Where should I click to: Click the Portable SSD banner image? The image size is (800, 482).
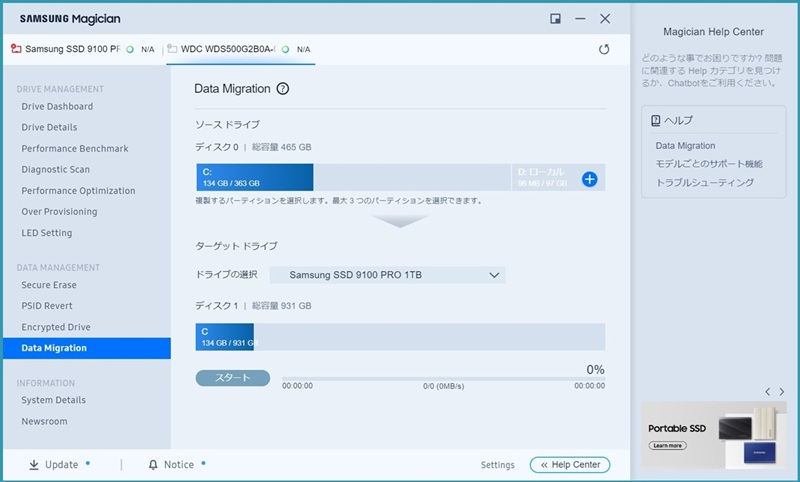(x=714, y=435)
